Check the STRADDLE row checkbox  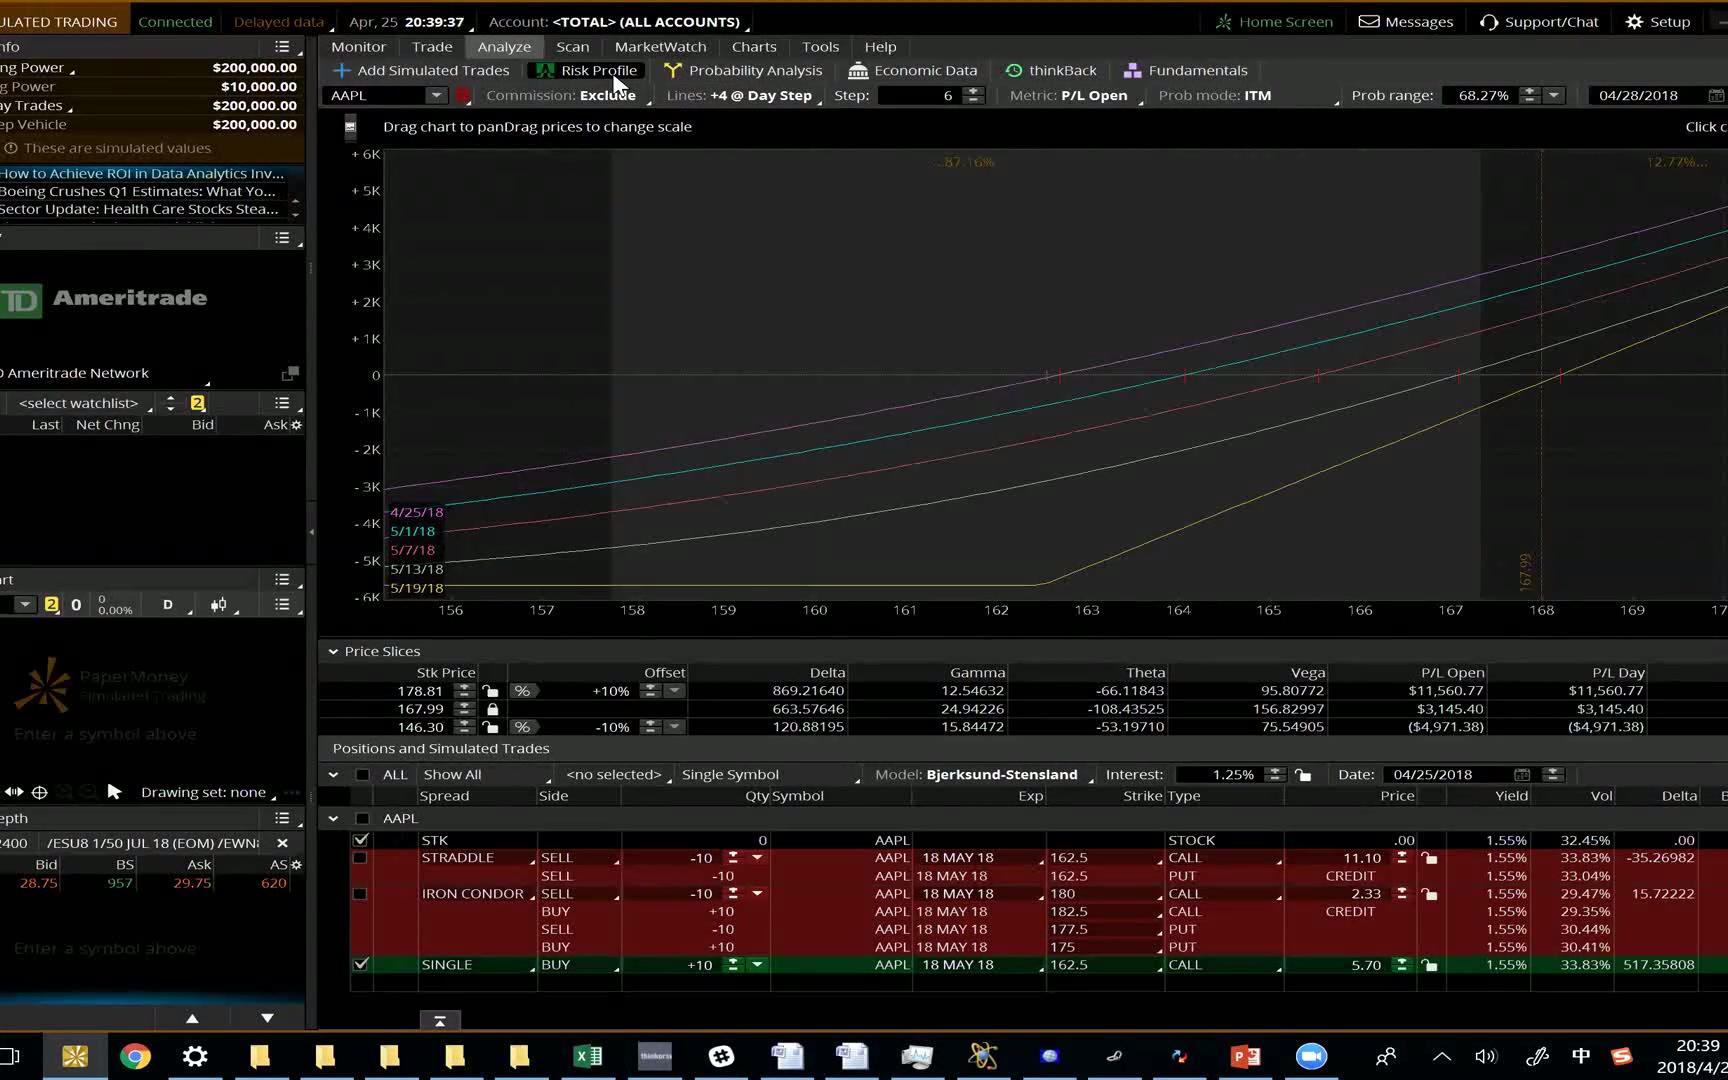click(360, 858)
